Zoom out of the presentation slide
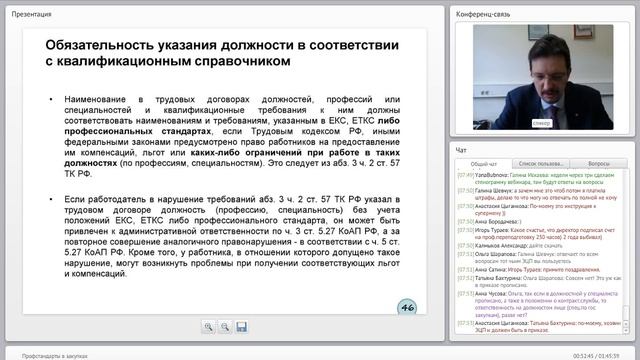Viewport: 640px width, 360px height. click(224, 327)
